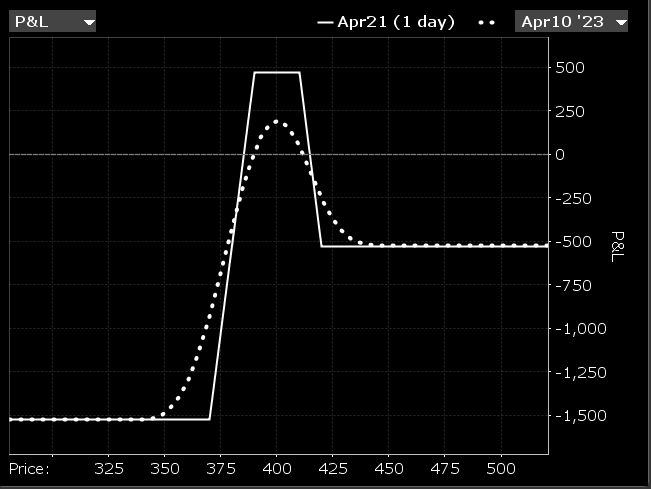Click the 500 tick on the P&L axis

coord(574,68)
